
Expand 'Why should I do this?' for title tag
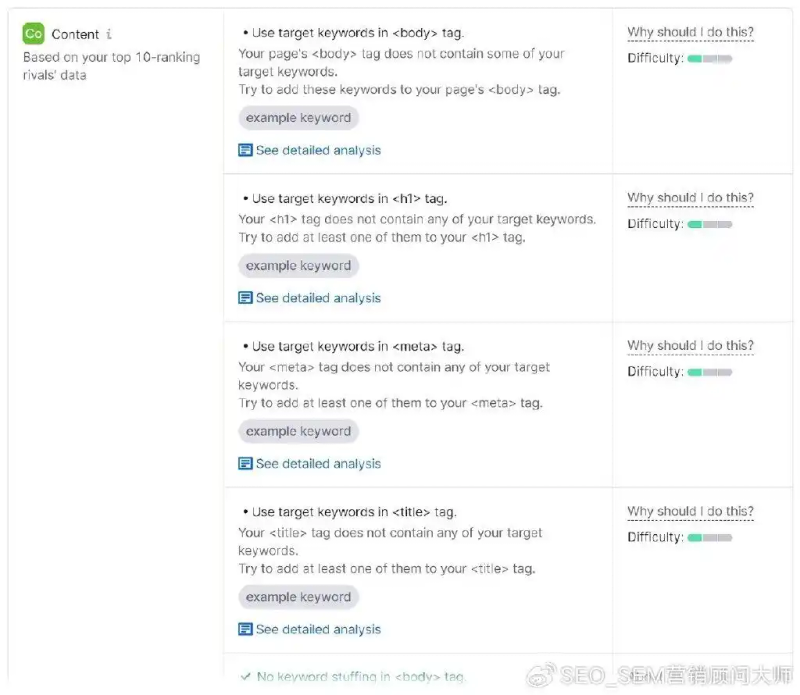(x=690, y=512)
